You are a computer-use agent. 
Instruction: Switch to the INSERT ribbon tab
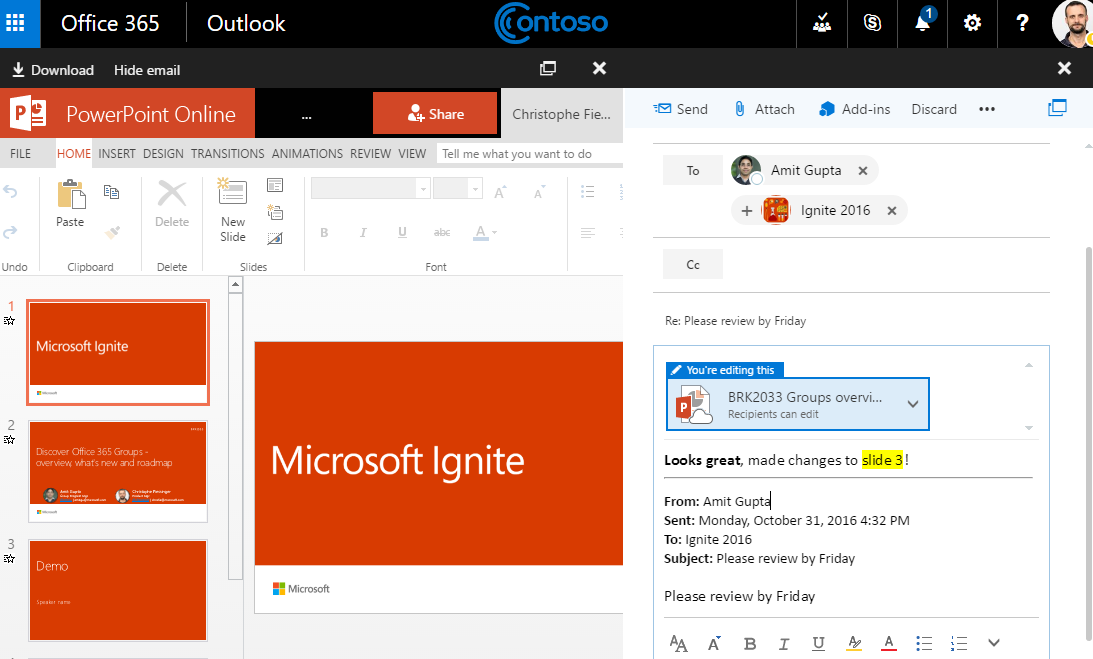[117, 153]
